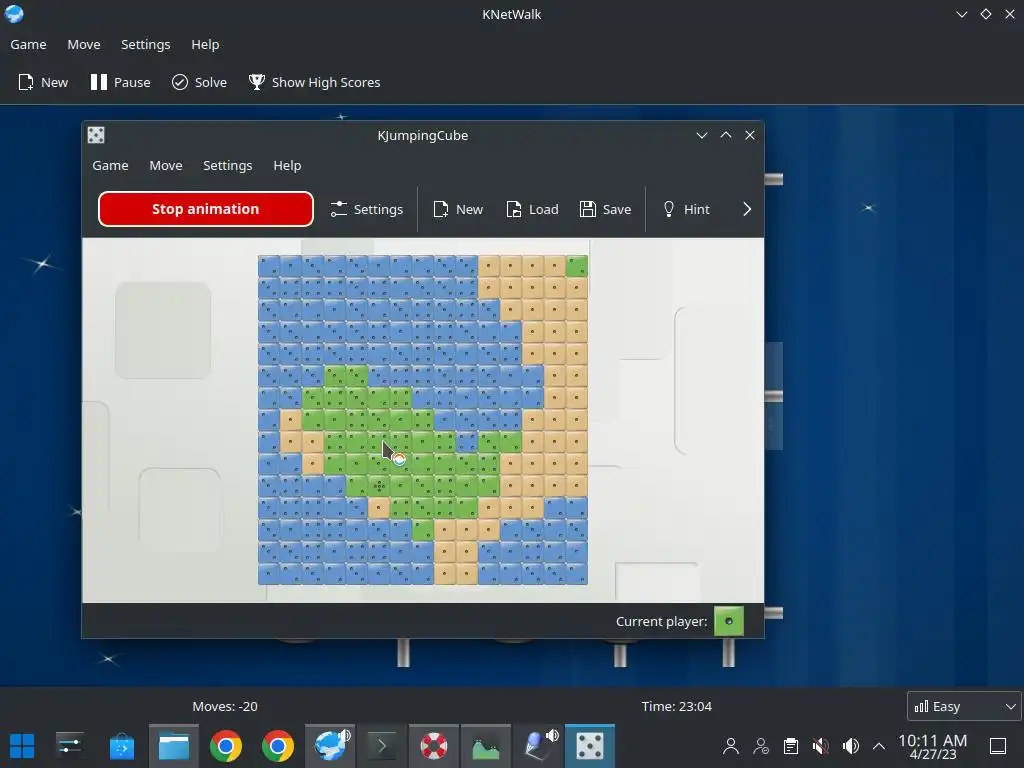
Task: Open KJumpingCube Settings menu
Action: (x=227, y=165)
